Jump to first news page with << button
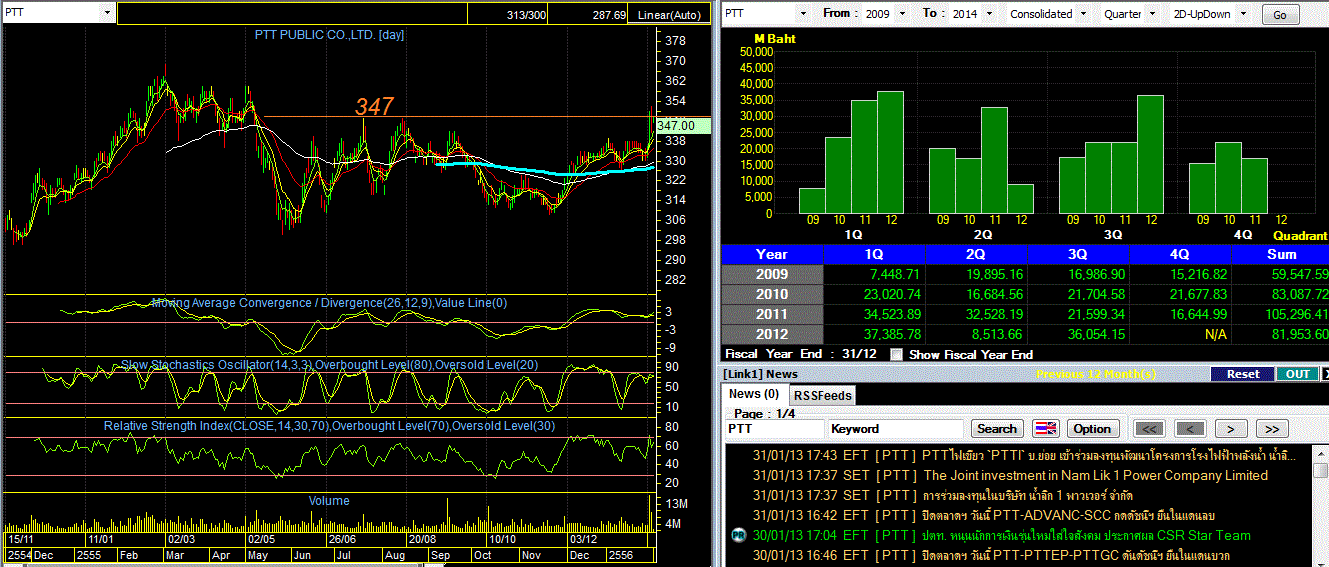 pos(1150,428)
